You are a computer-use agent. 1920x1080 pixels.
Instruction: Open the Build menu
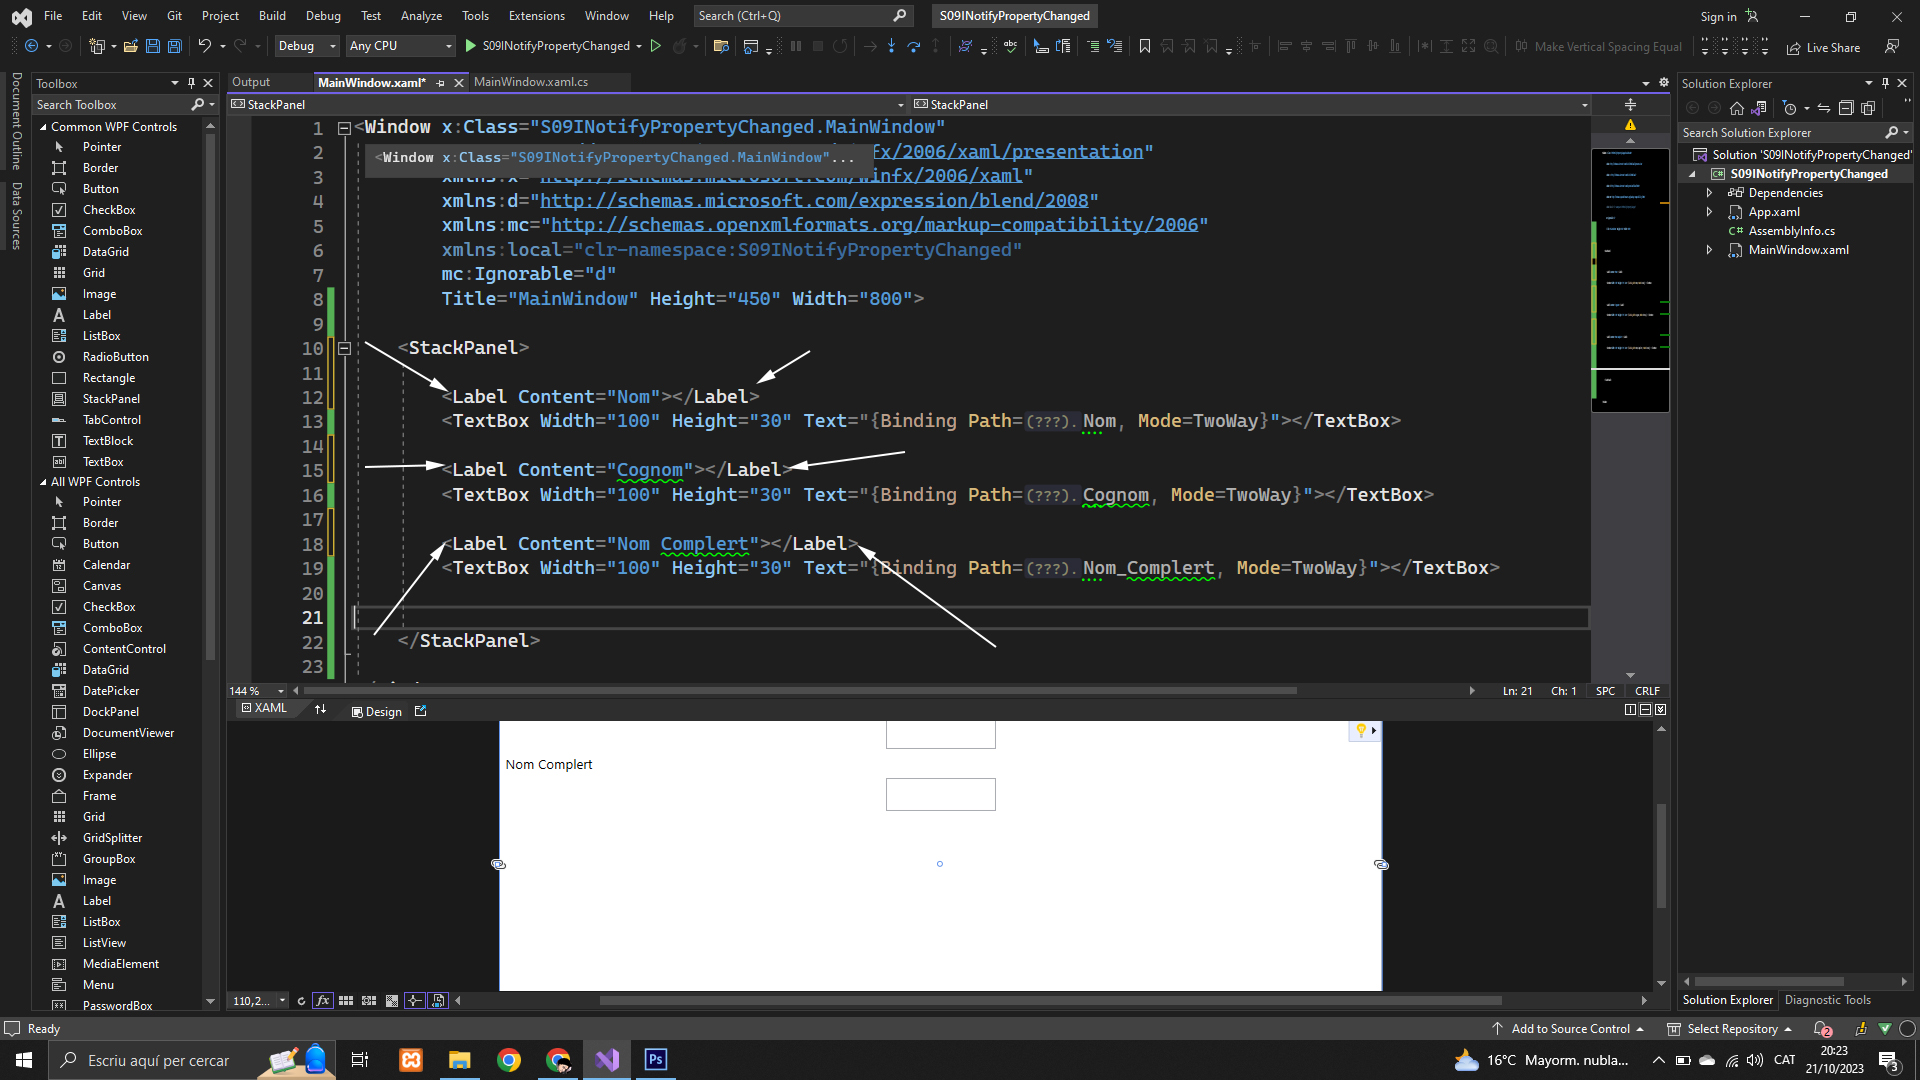pos(272,16)
